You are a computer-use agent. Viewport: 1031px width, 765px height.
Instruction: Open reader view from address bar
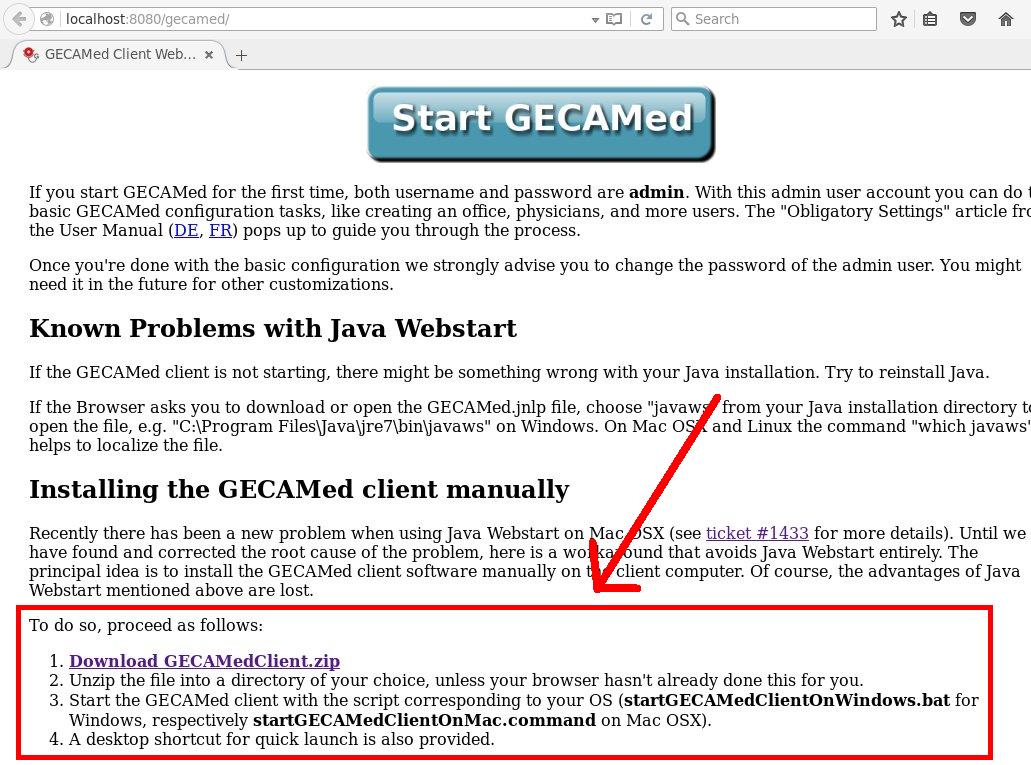tap(614, 19)
